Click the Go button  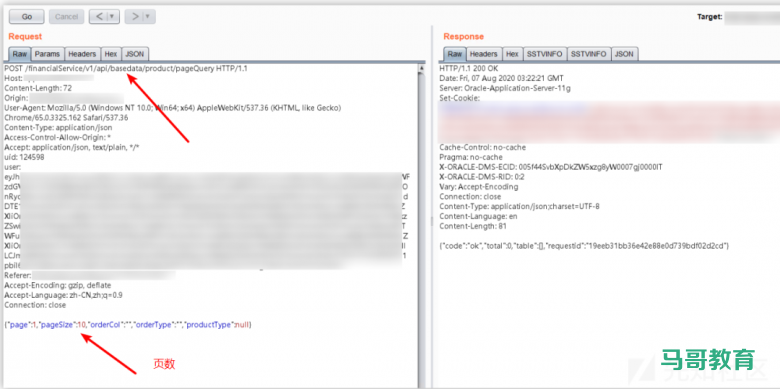pyautogui.click(x=27, y=17)
